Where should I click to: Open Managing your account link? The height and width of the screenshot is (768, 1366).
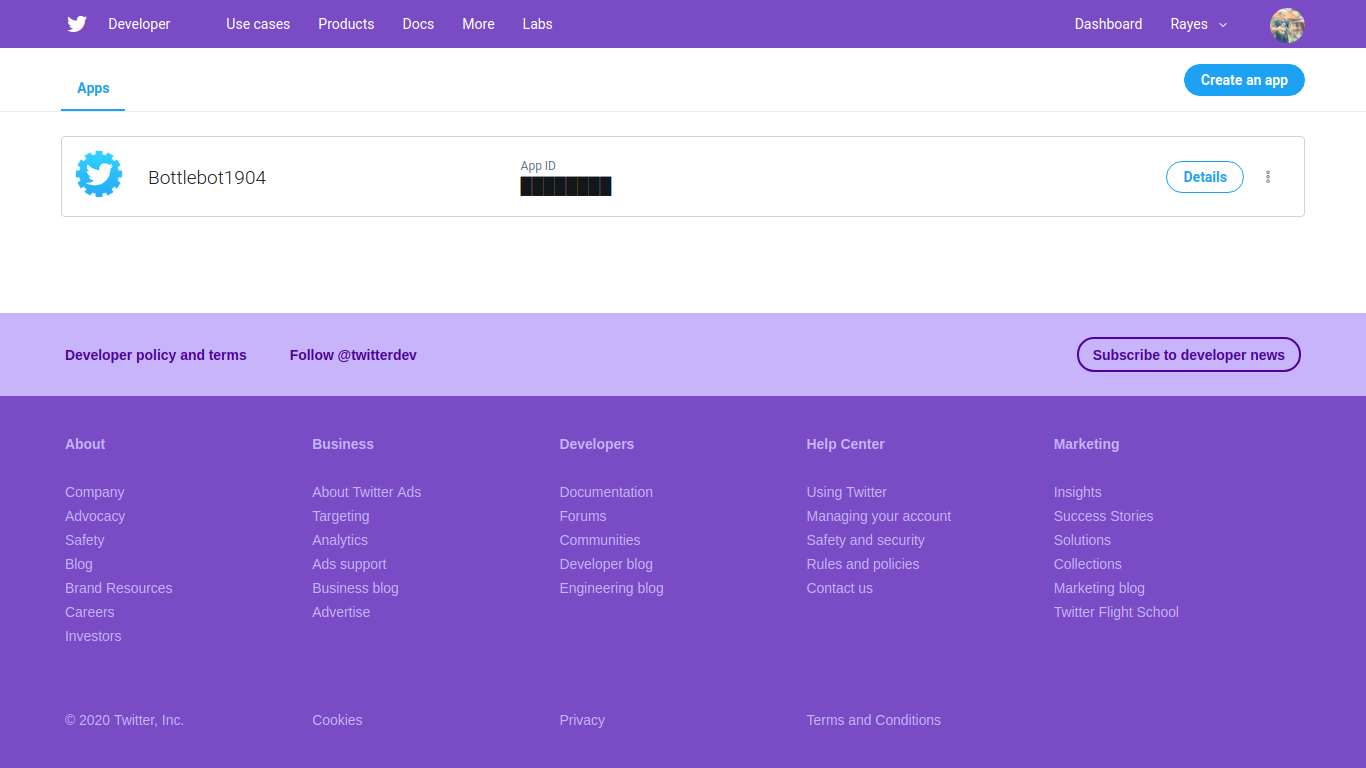(x=879, y=516)
